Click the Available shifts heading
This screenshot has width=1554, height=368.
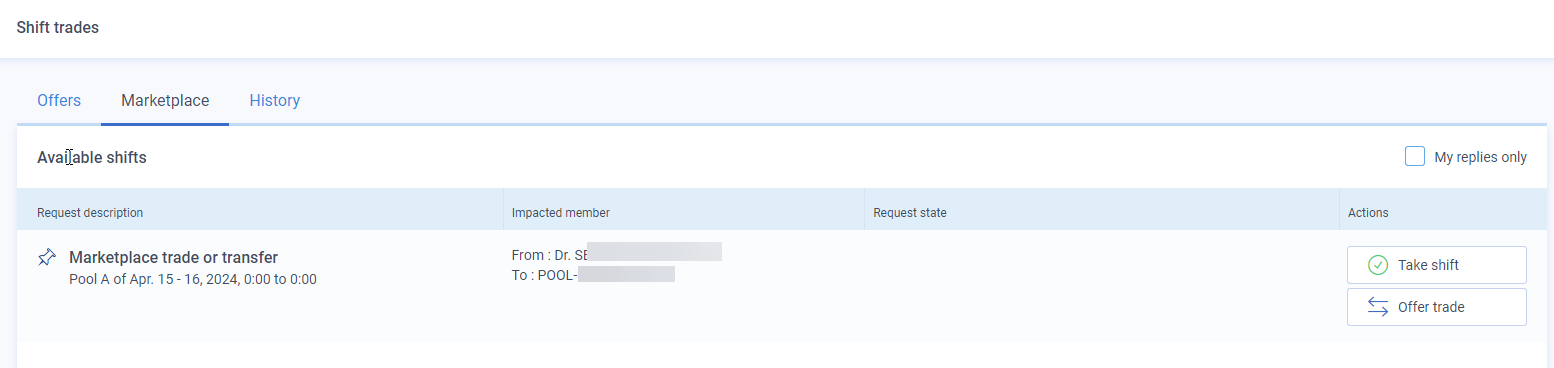pyautogui.click(x=92, y=157)
